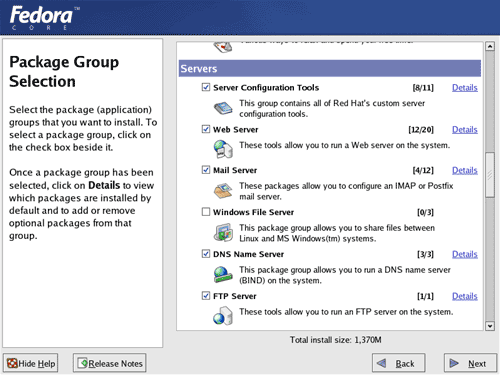Click the Fedora Core logo
The height and width of the screenshot is (375, 500).
point(44,18)
